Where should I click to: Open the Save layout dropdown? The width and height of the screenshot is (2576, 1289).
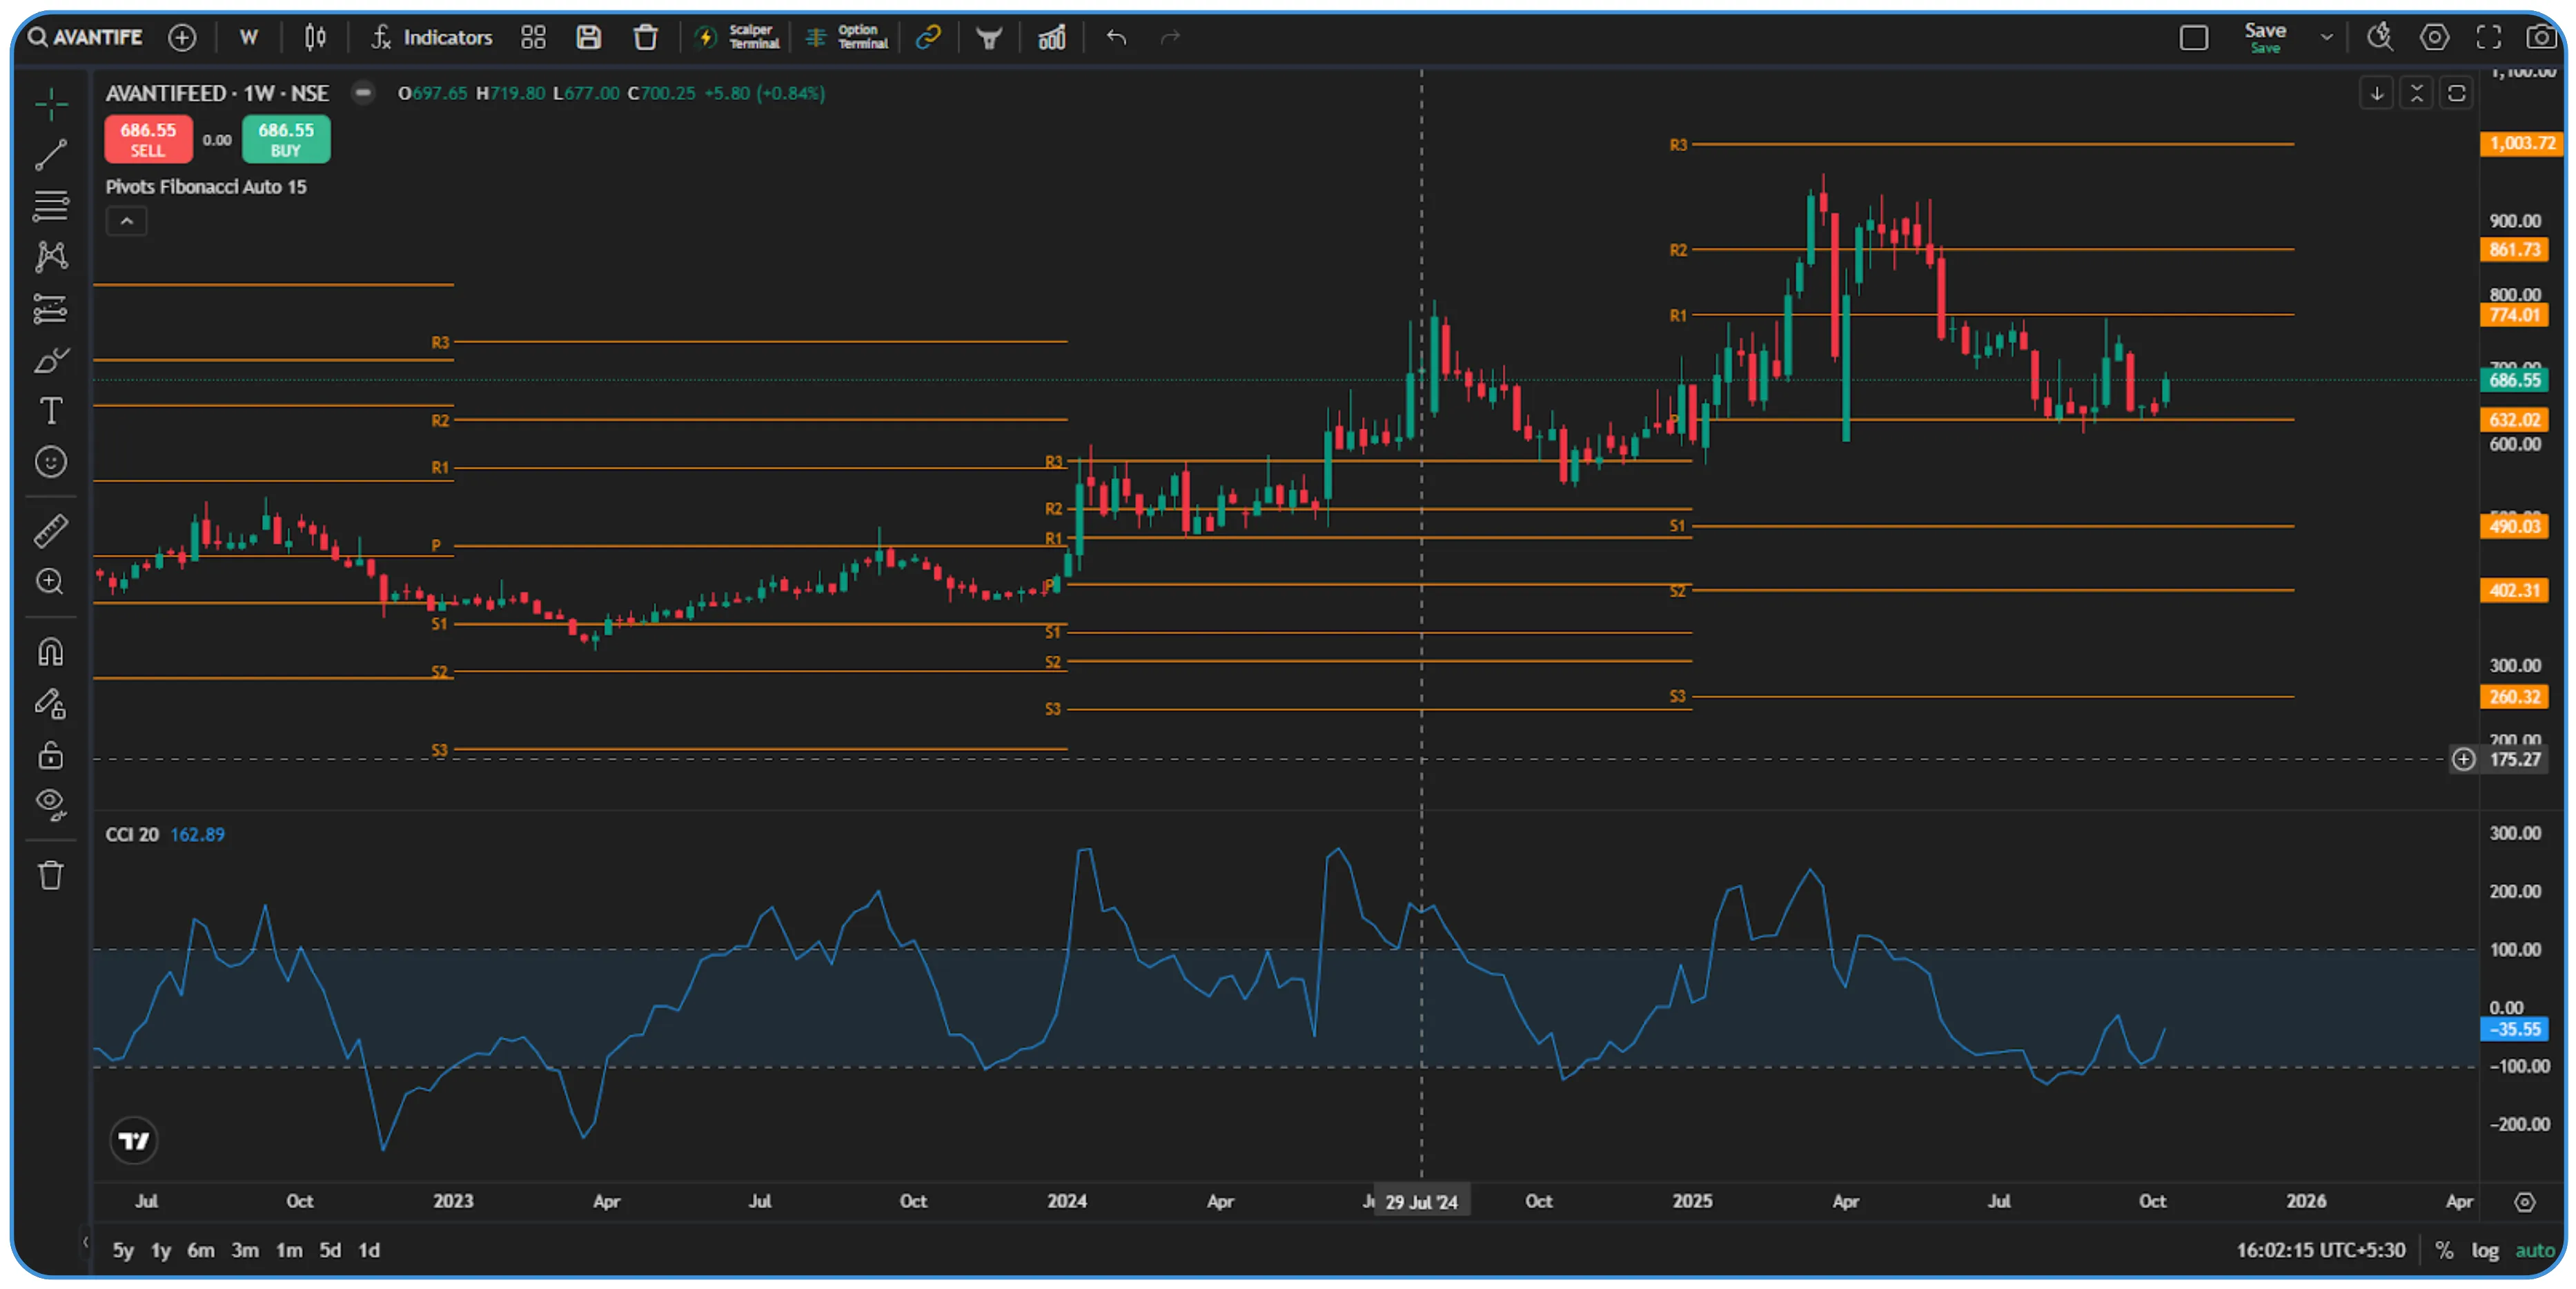2327,37
